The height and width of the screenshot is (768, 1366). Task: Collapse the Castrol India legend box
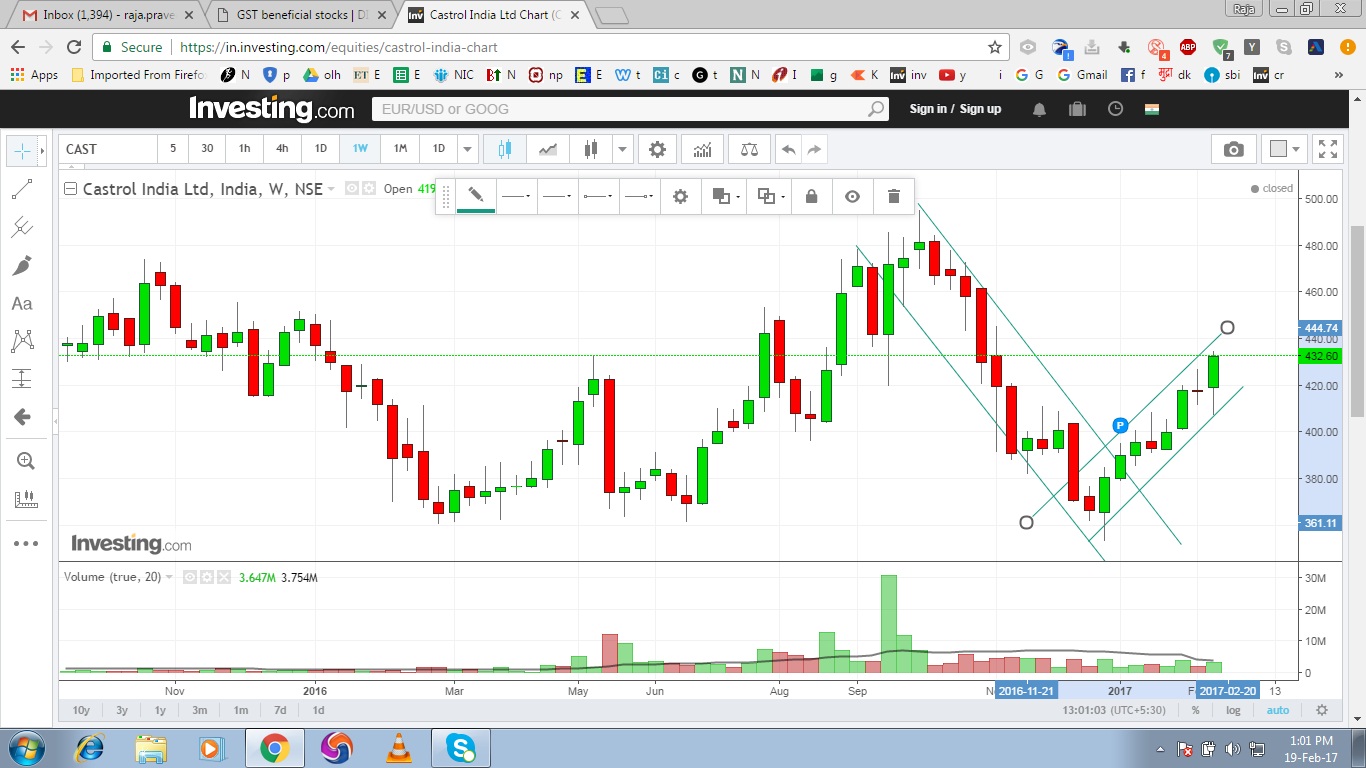coord(70,188)
